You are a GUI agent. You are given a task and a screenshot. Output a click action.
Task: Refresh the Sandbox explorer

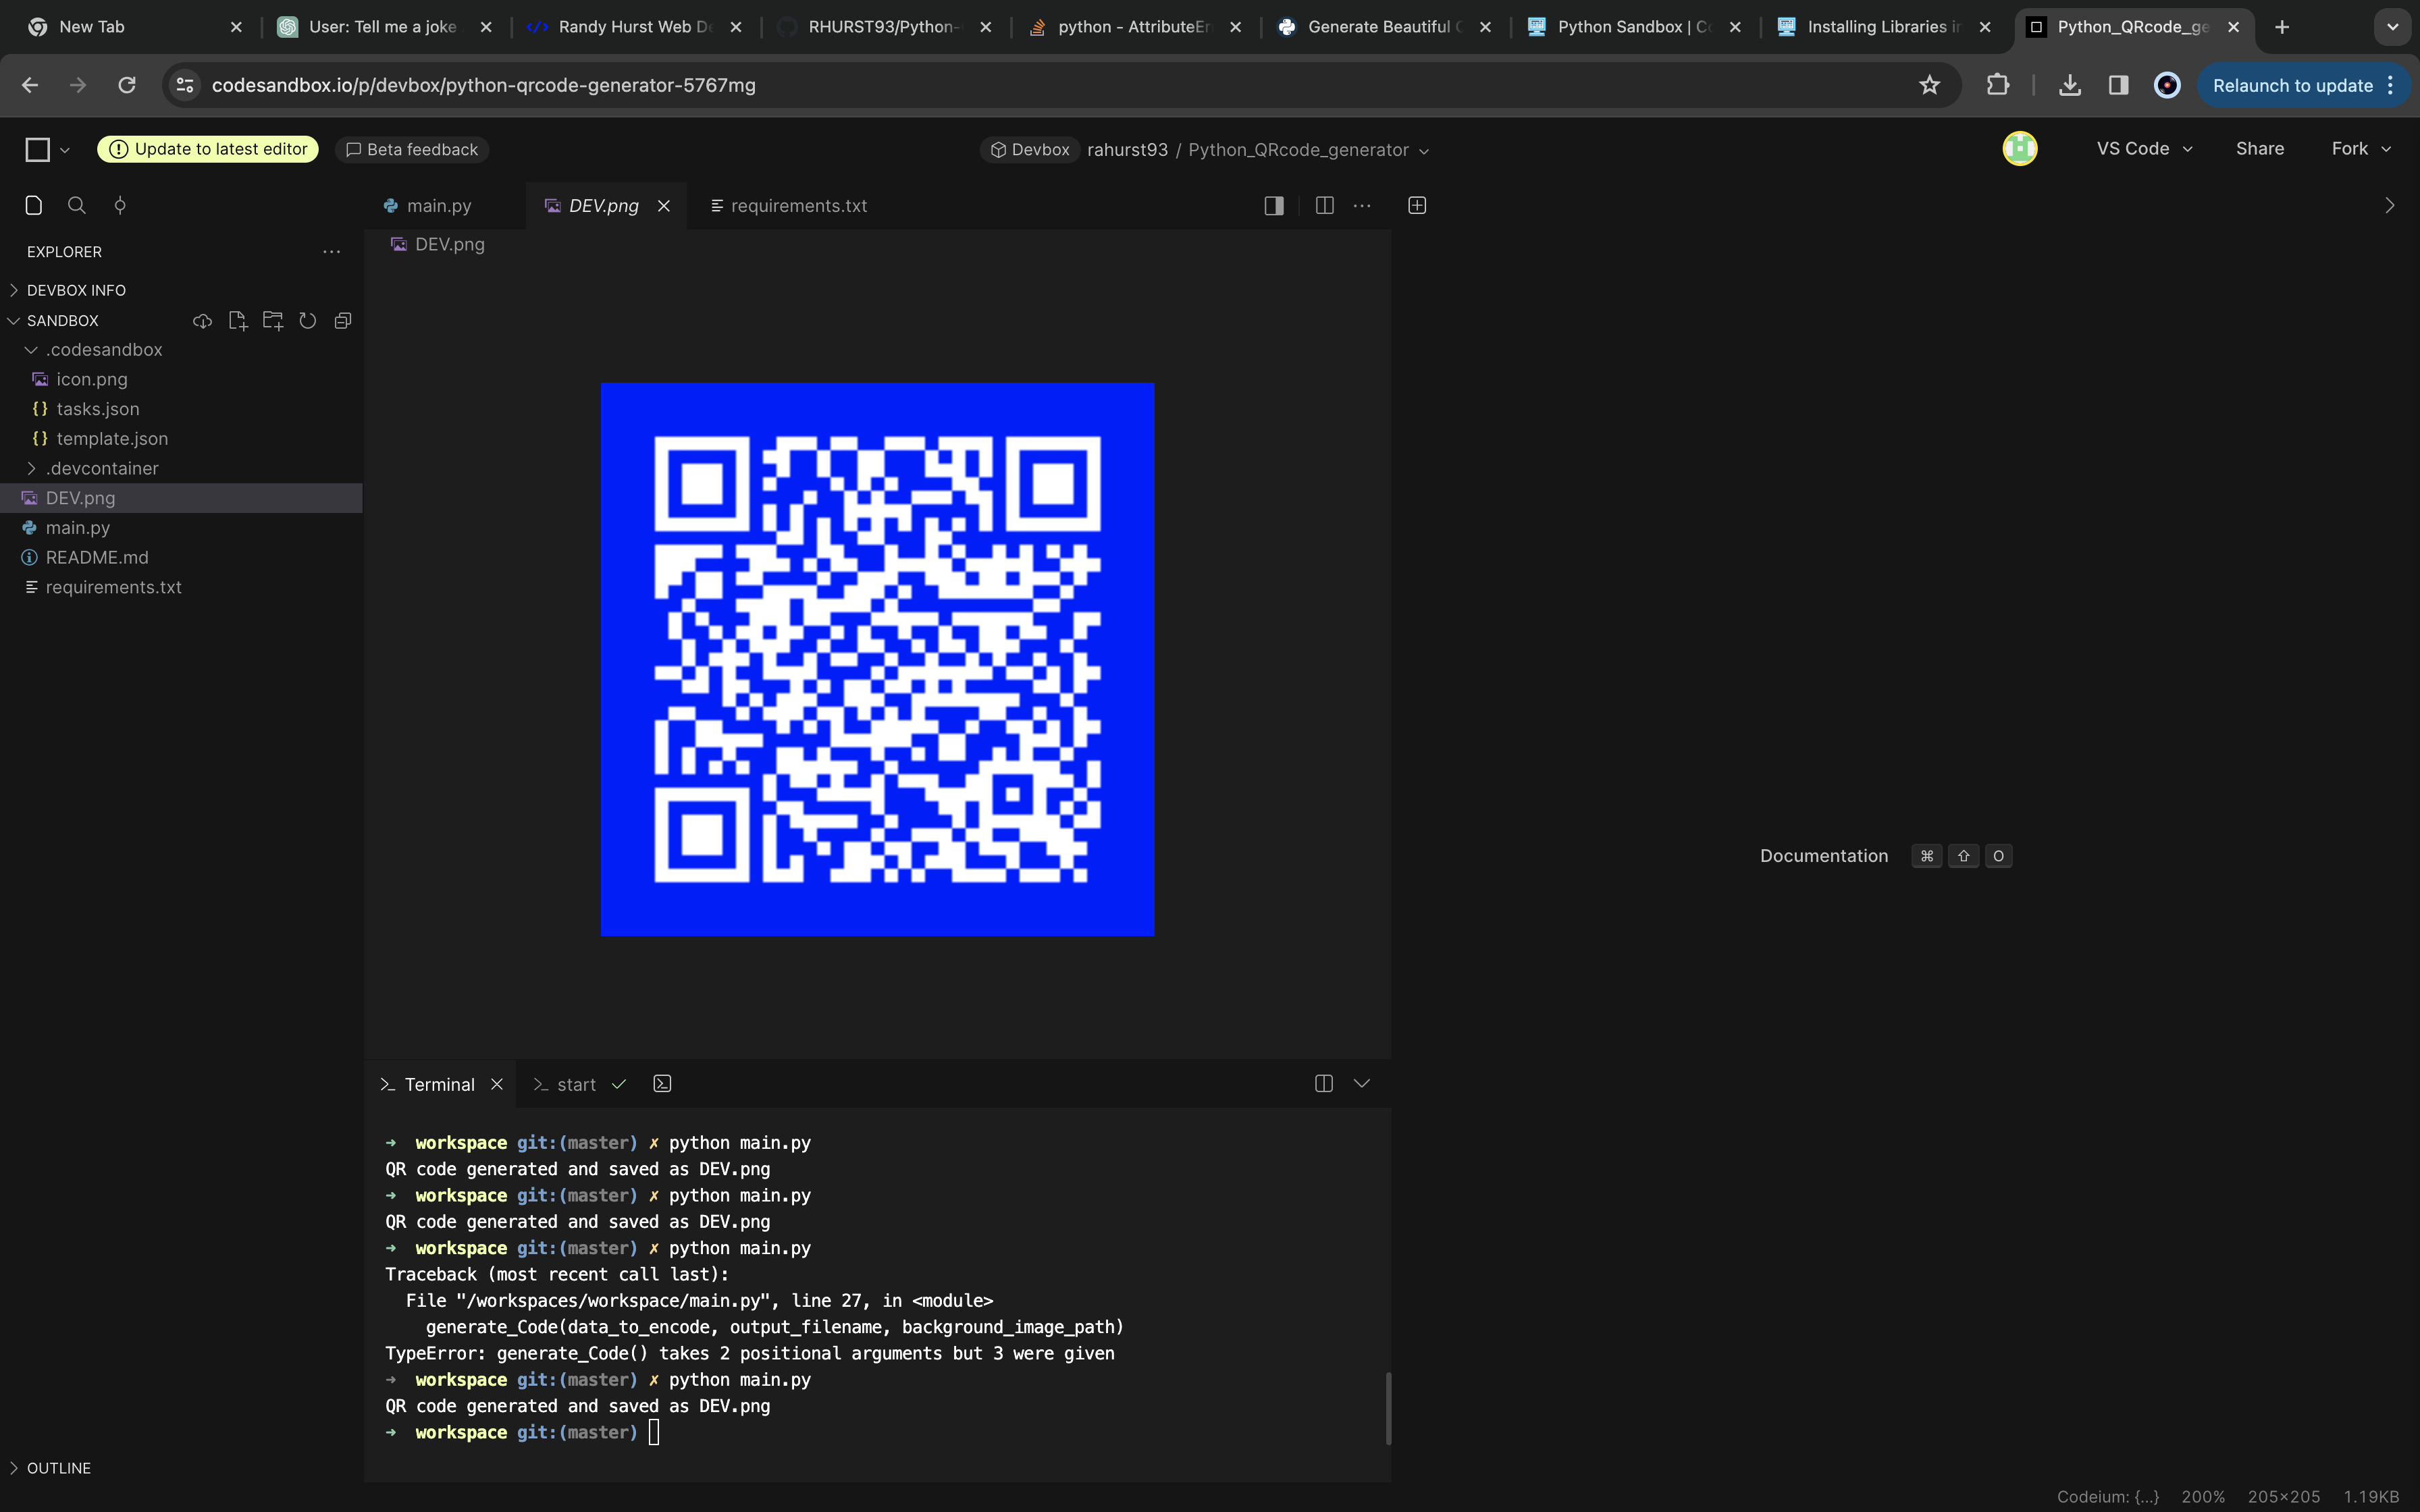[x=307, y=321]
